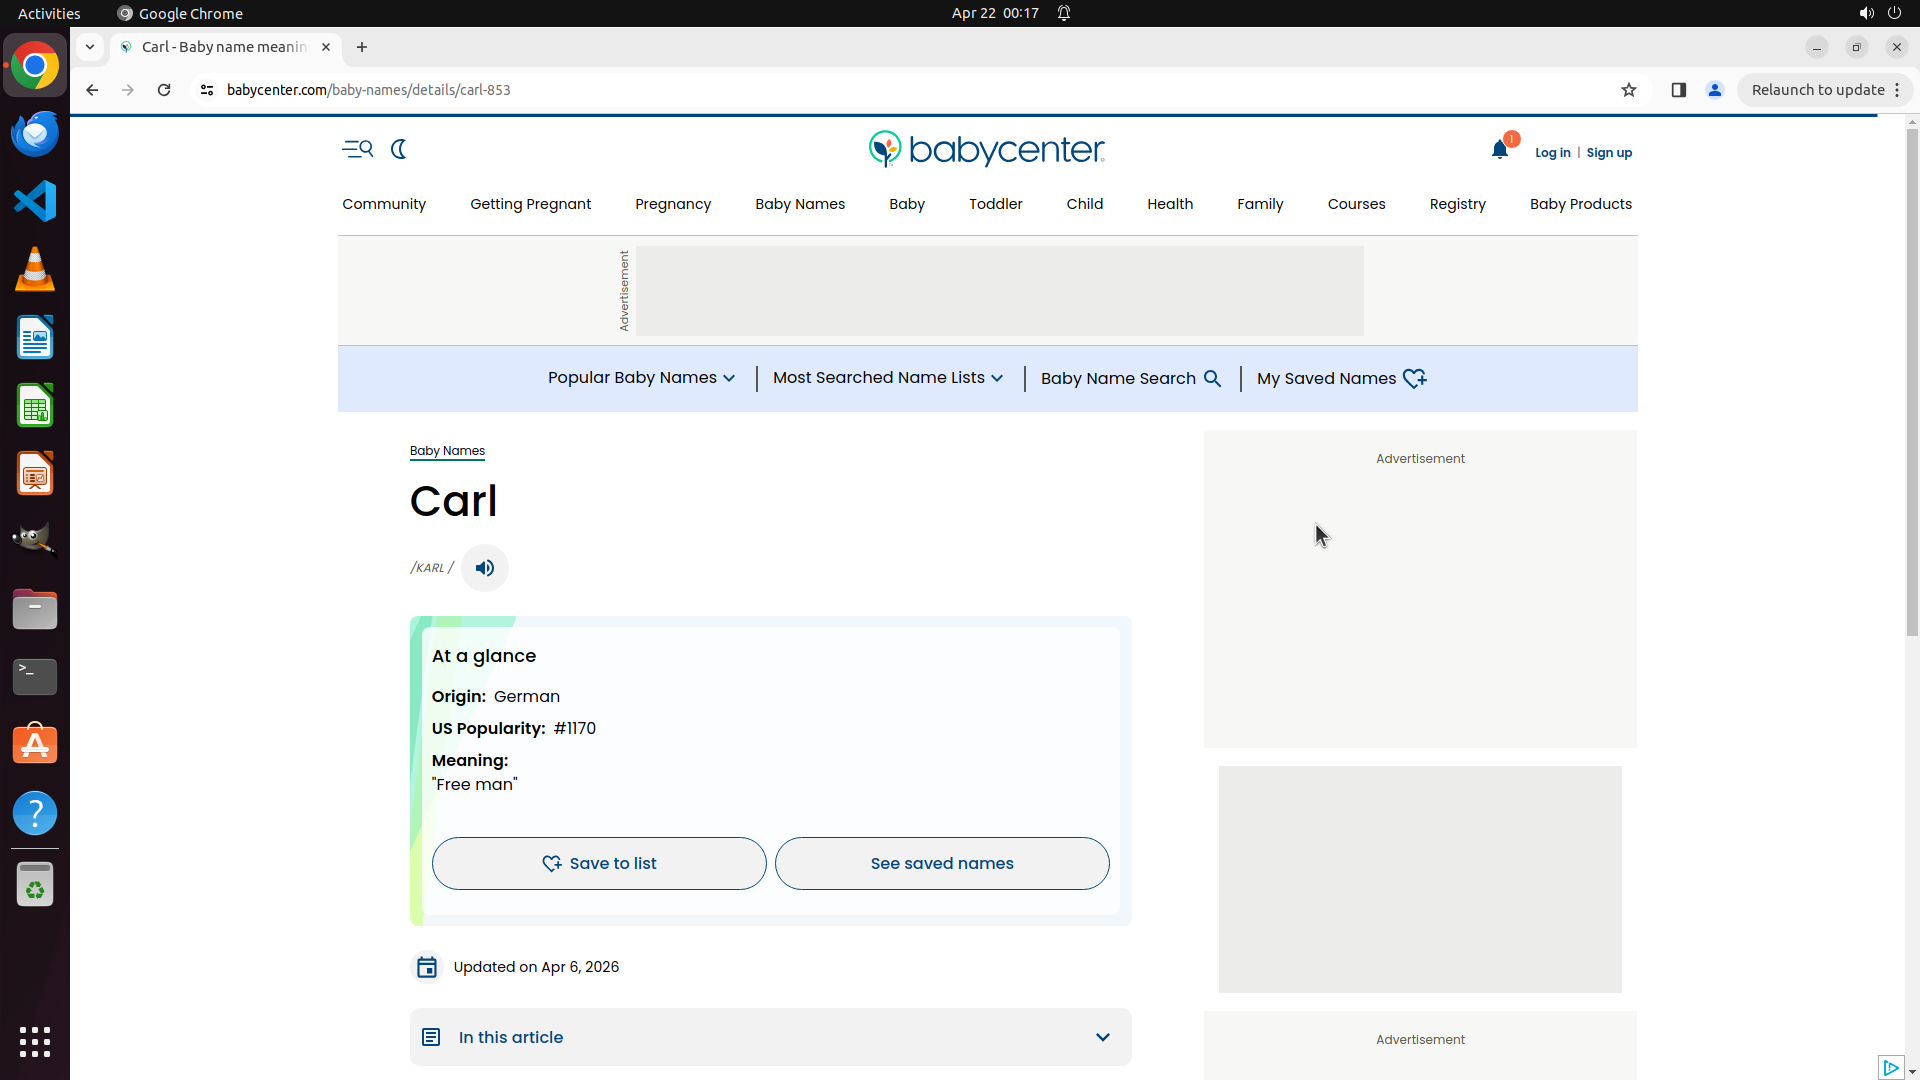Click the Log in link
1920x1080 pixels.
pos(1552,153)
